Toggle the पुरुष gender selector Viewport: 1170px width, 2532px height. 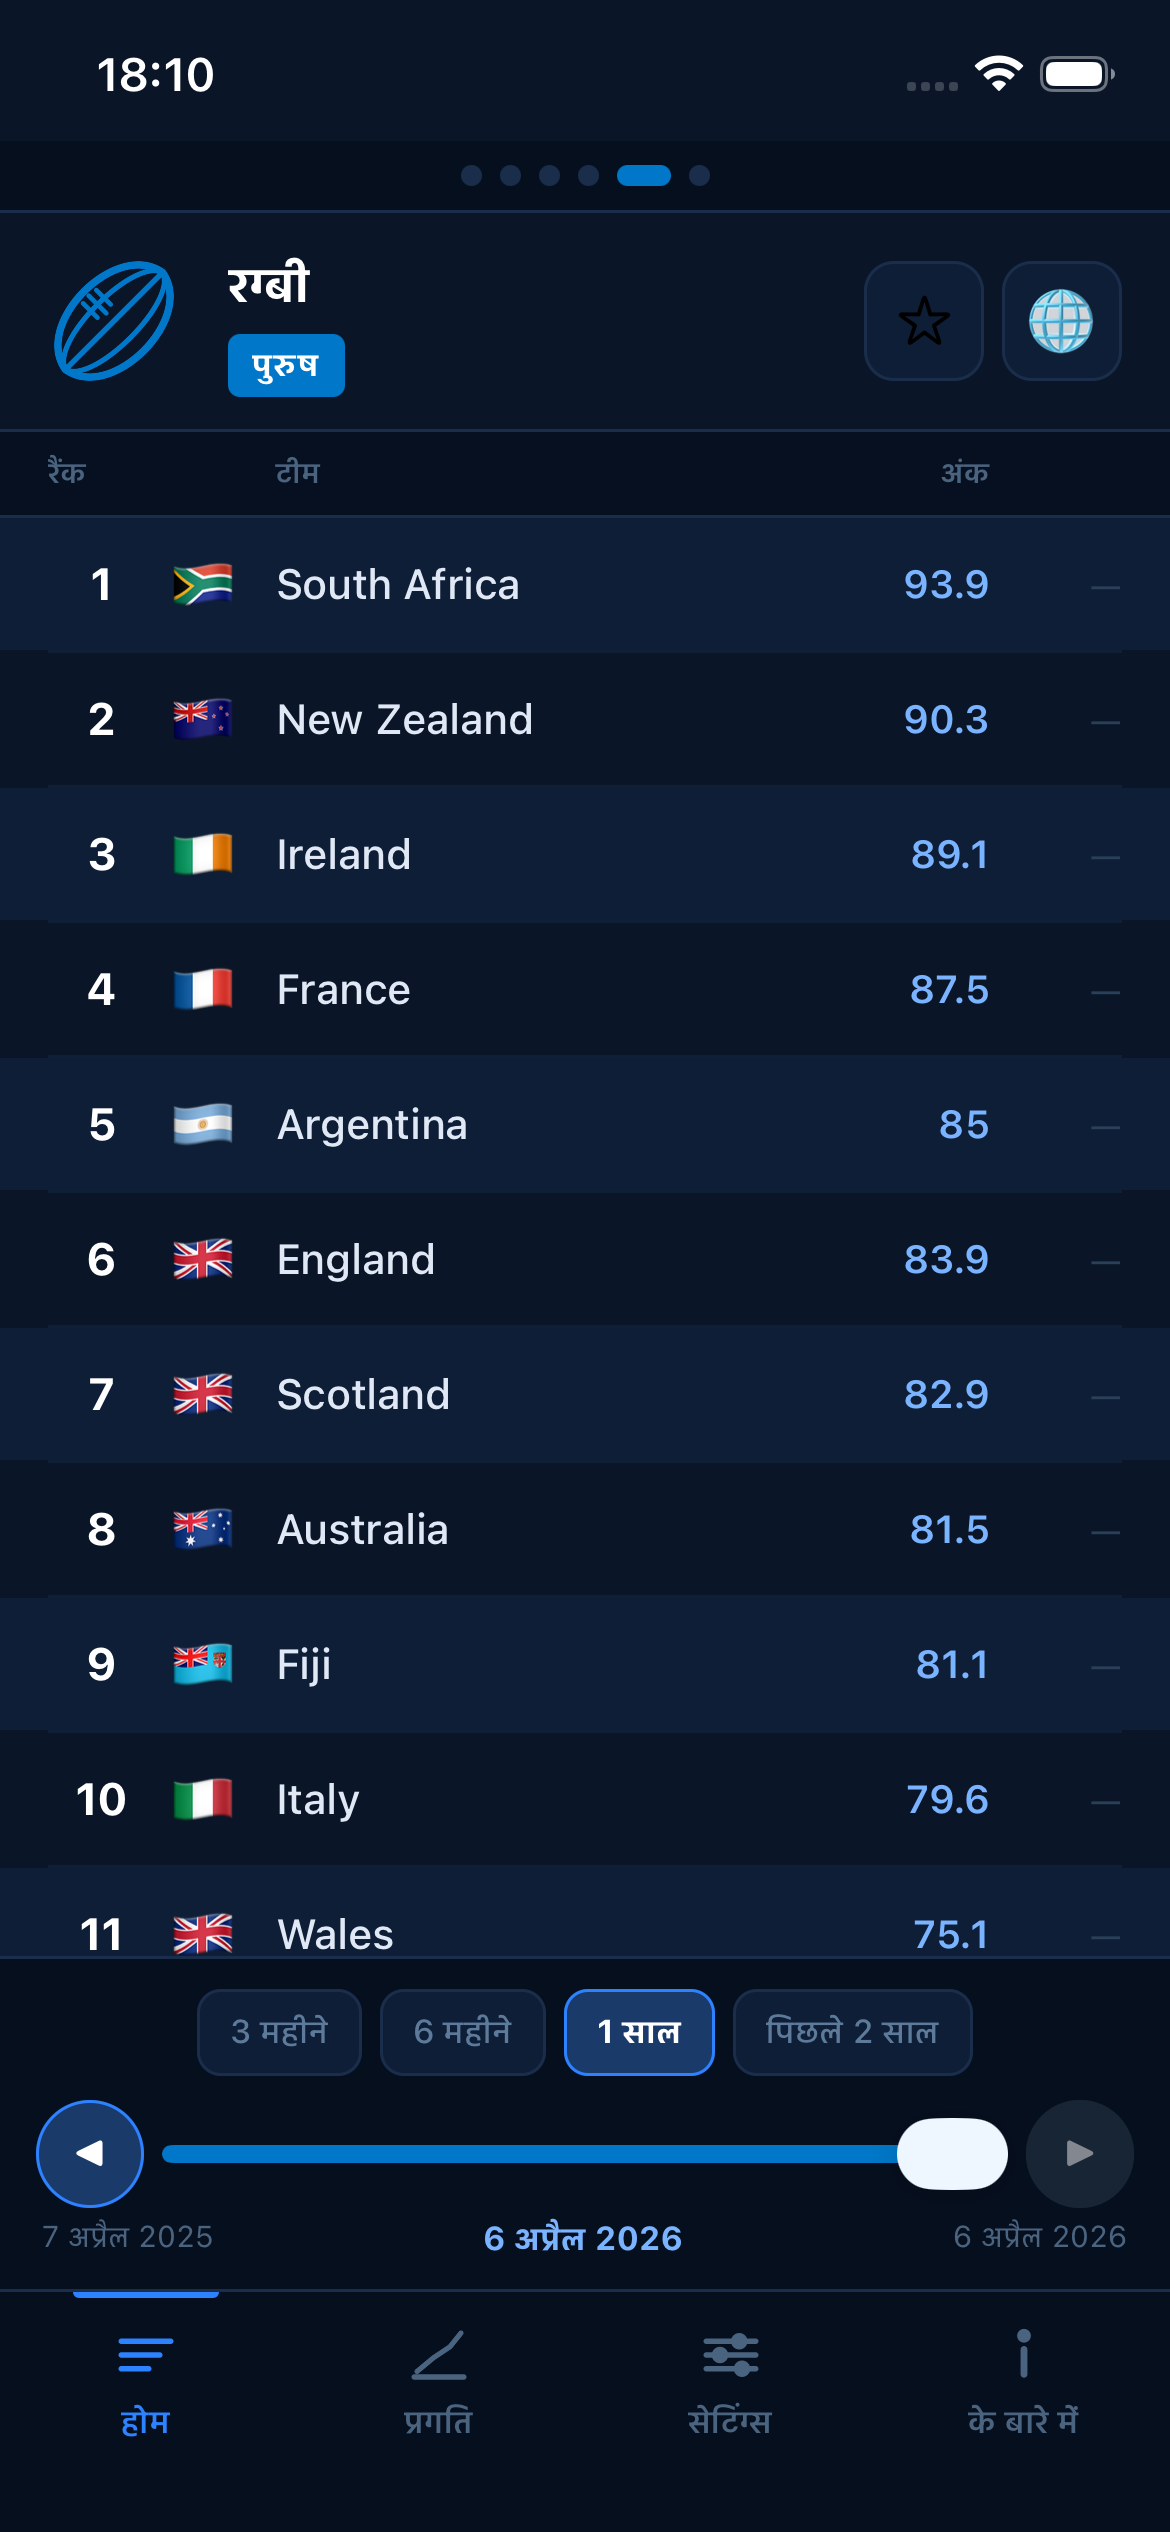(x=285, y=365)
